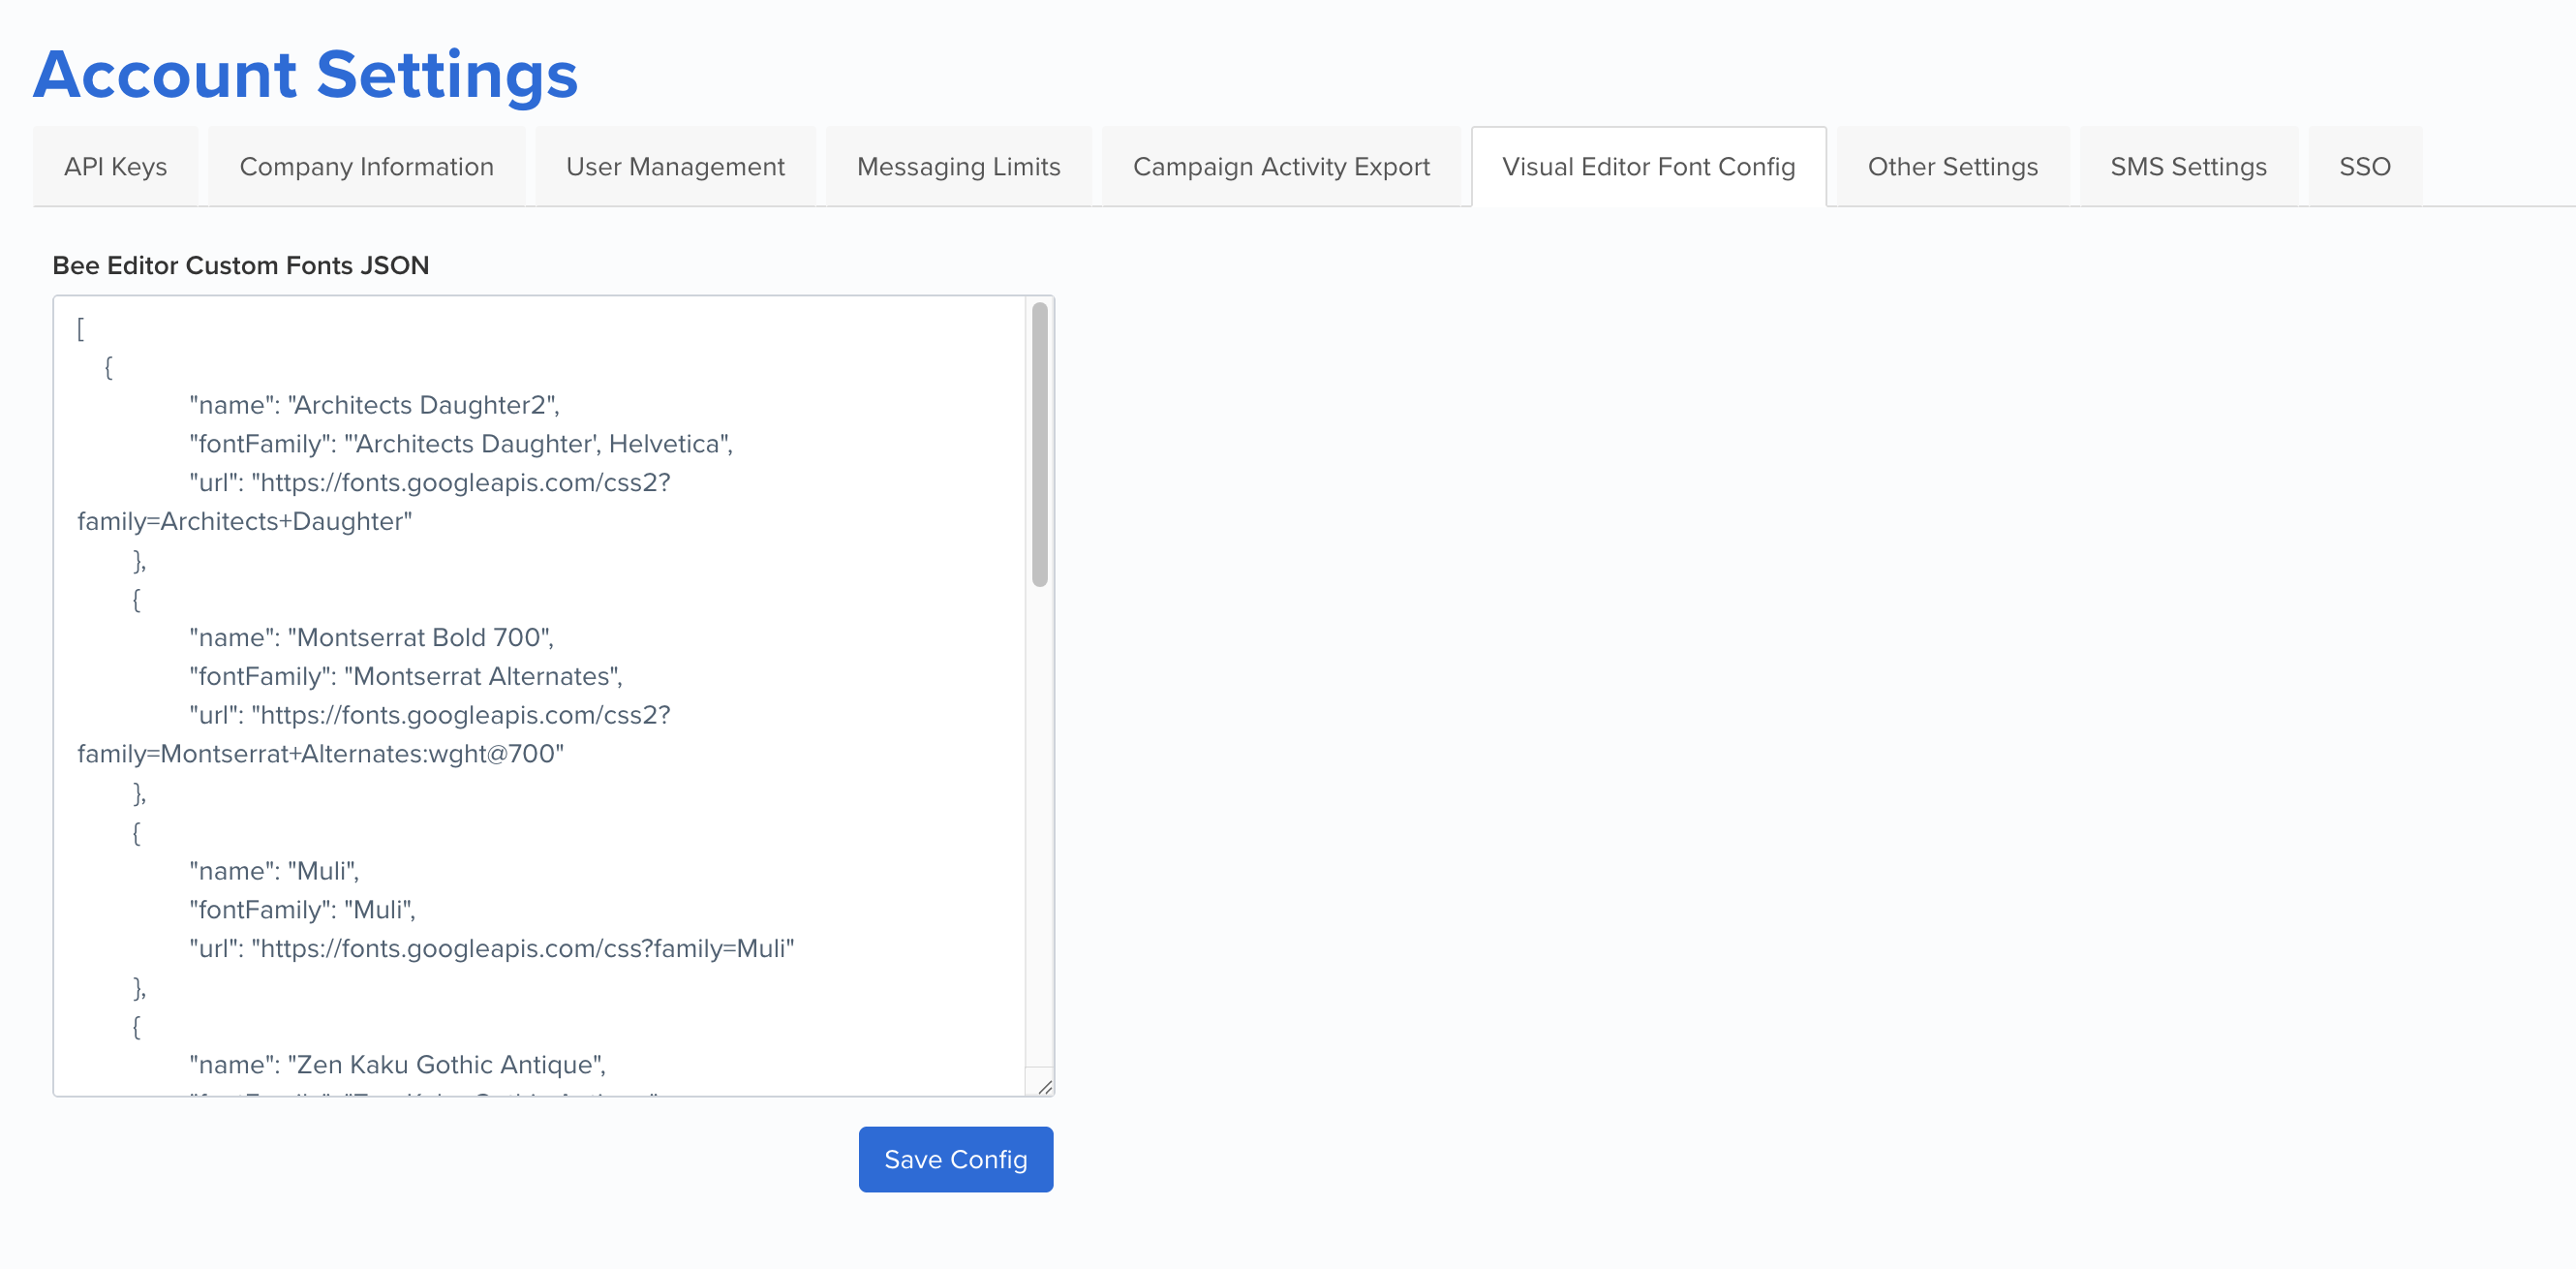Click the resize handle of the JSON editor

(1046, 1089)
